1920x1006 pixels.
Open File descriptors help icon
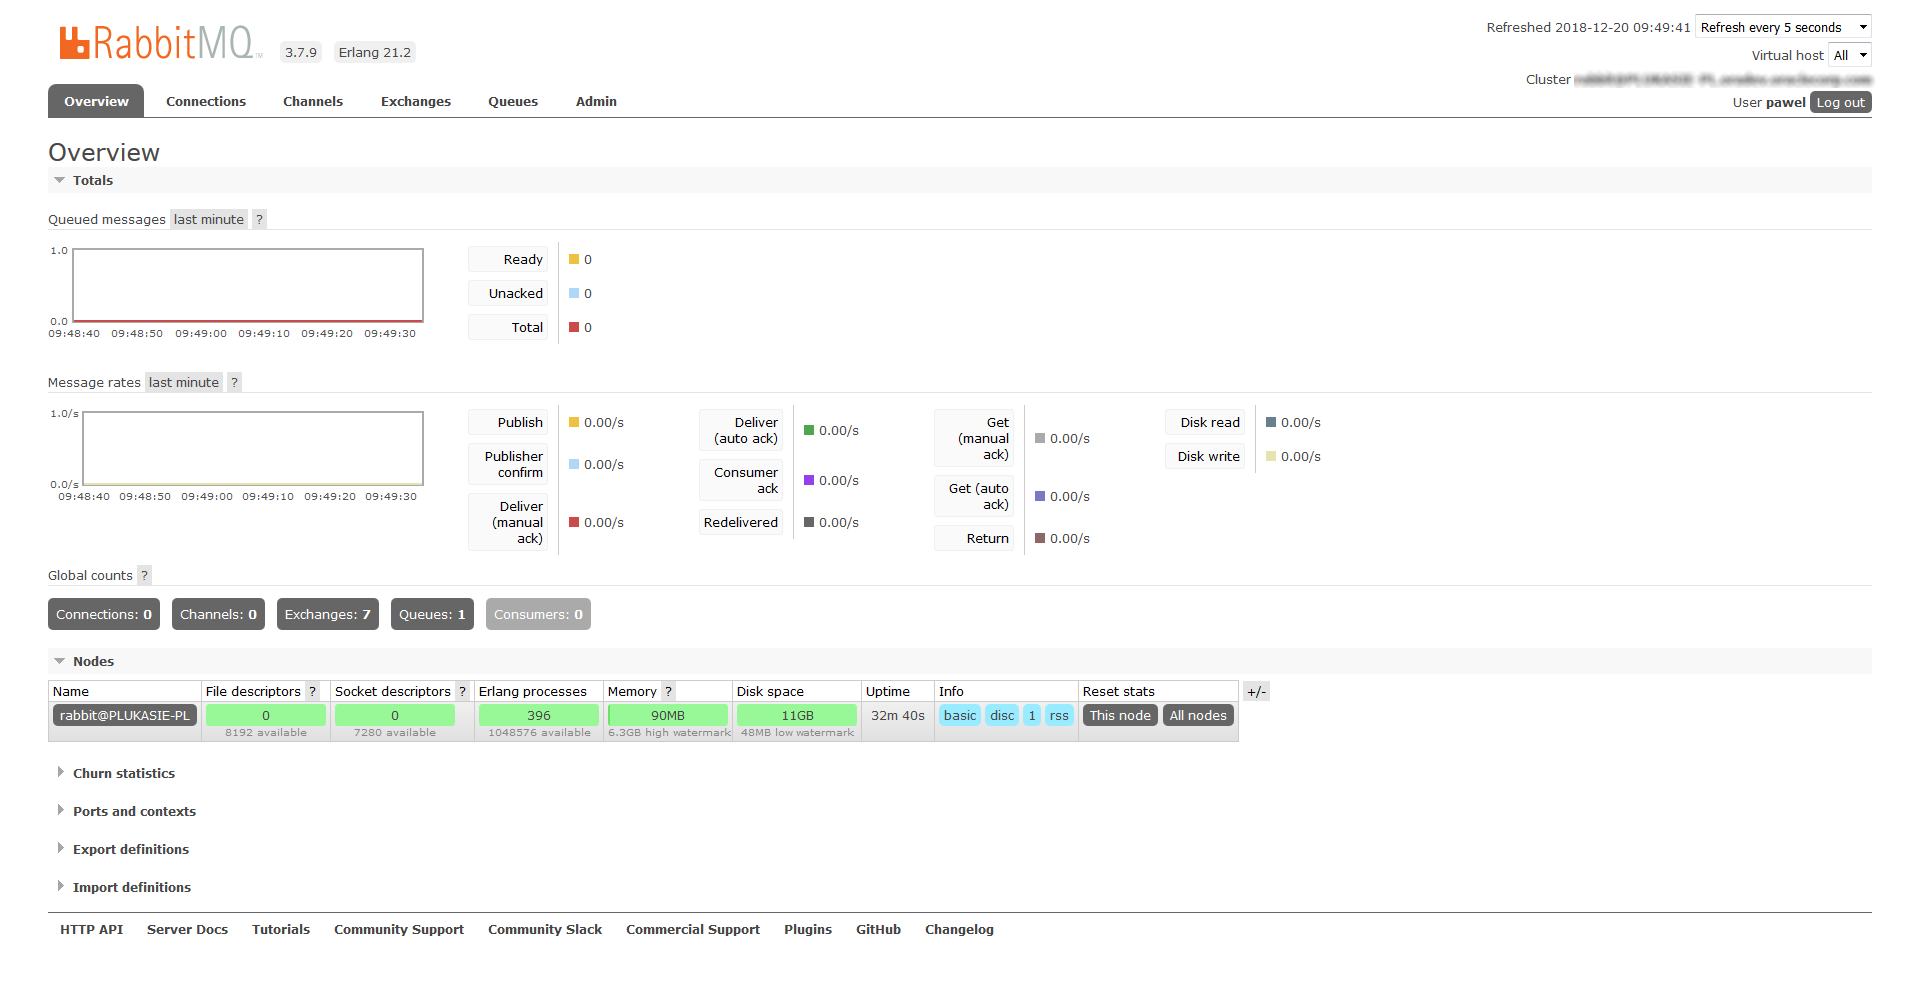point(312,691)
